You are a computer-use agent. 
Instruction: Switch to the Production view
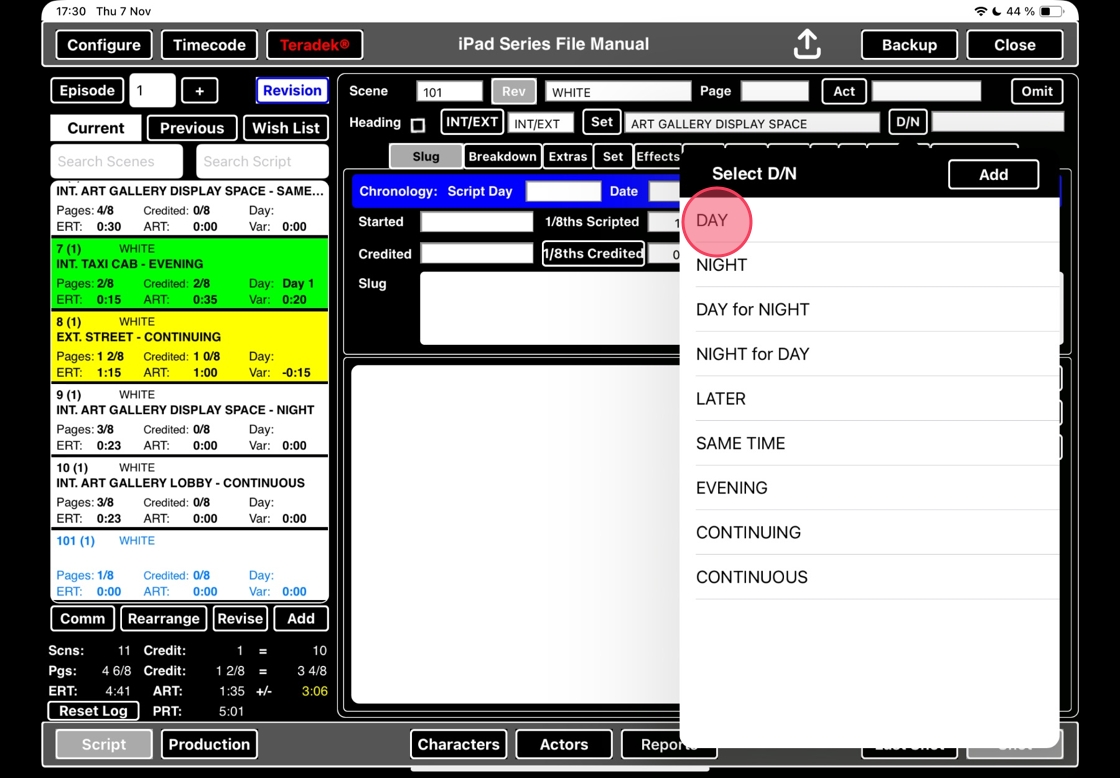pos(209,744)
